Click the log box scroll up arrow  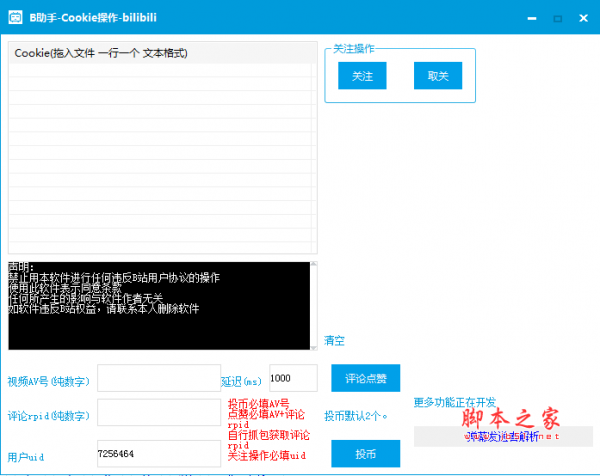pyautogui.click(x=314, y=264)
